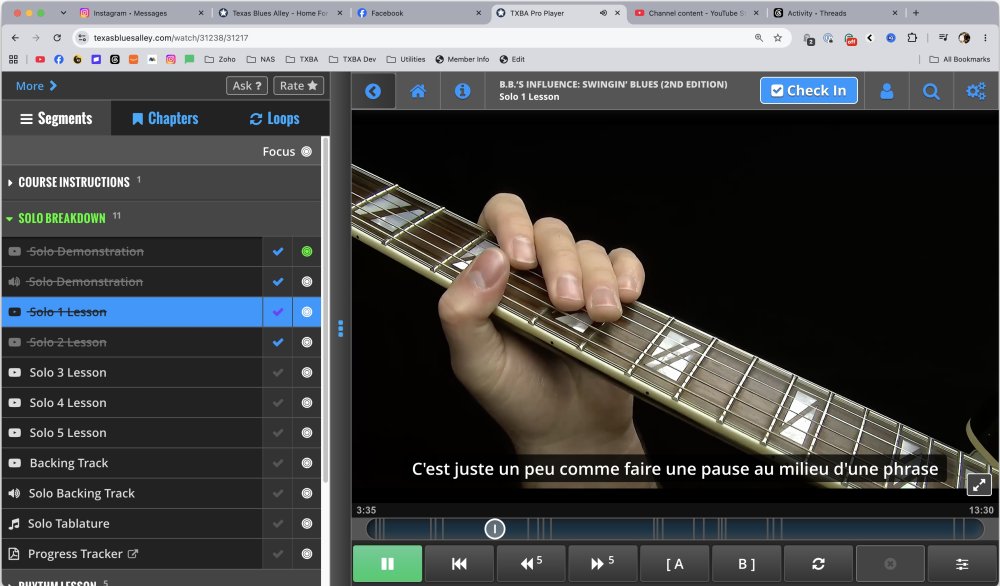The image size is (1000, 586).
Task: Open the Backing Track segment
Action: 132,463
